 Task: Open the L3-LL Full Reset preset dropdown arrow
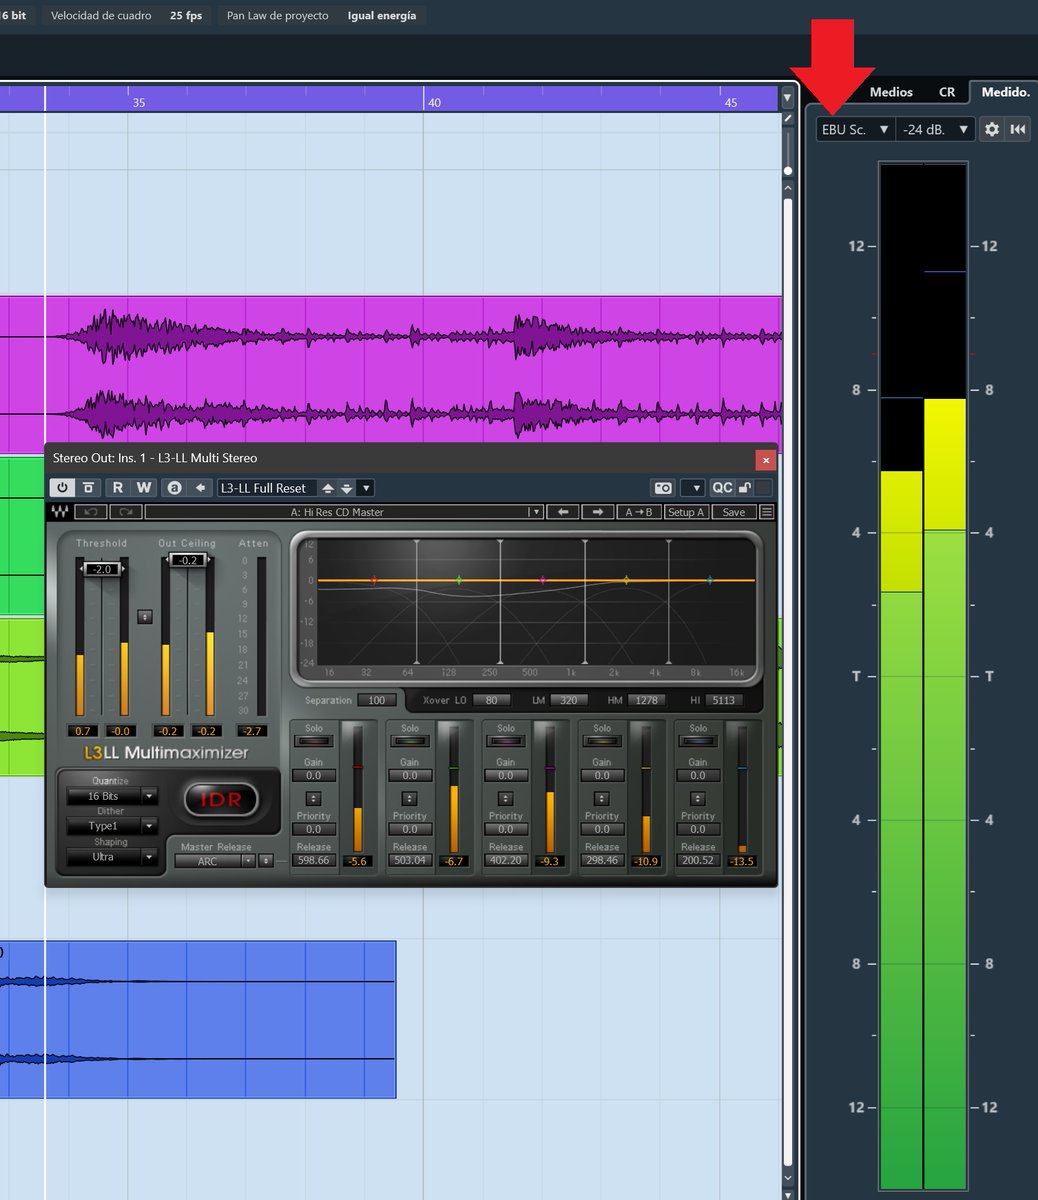366,488
